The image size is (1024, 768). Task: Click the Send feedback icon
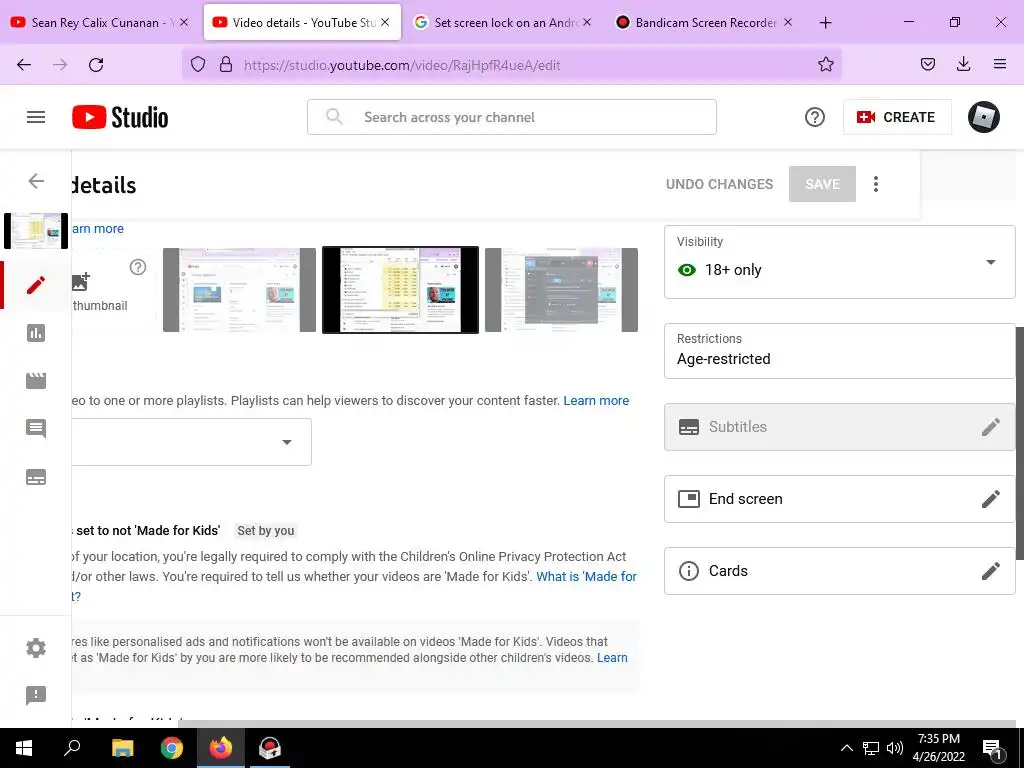point(36,695)
